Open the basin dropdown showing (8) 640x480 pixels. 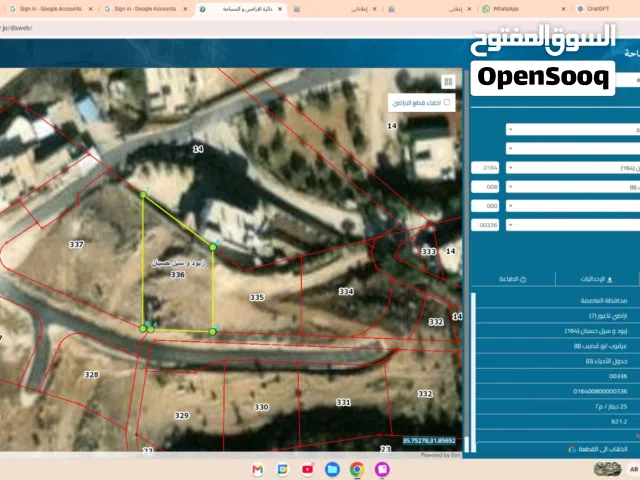click(x=573, y=187)
